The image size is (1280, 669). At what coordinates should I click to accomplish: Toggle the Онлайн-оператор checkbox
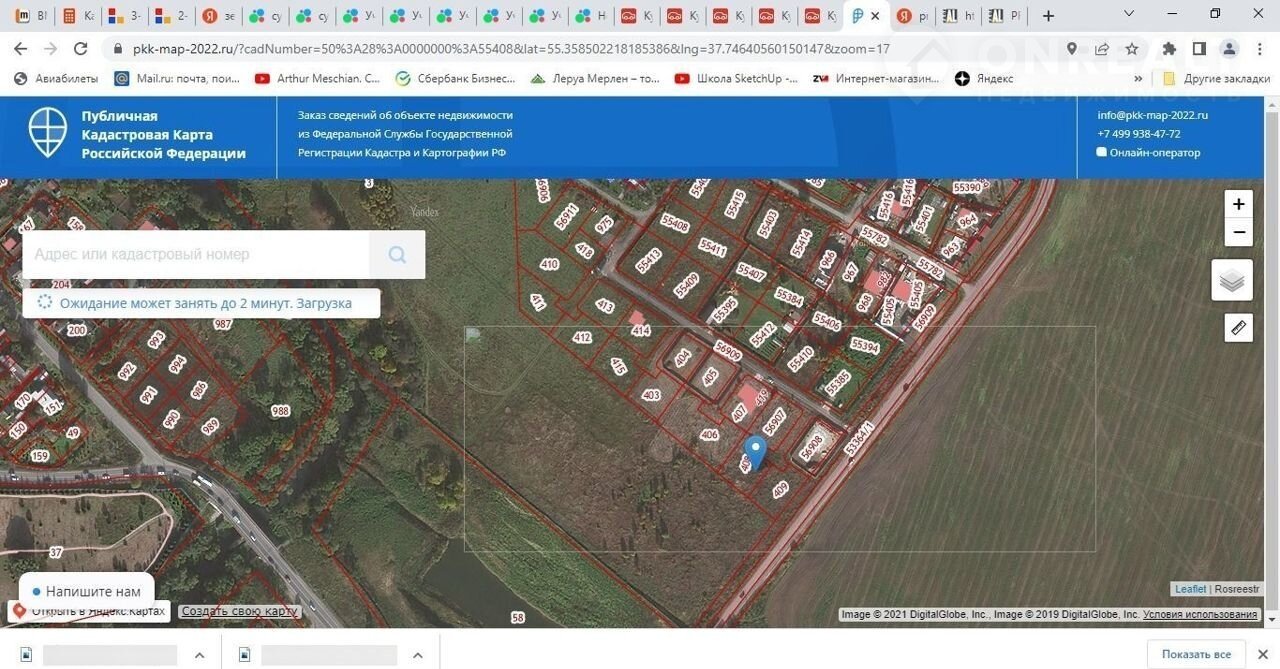1102,153
